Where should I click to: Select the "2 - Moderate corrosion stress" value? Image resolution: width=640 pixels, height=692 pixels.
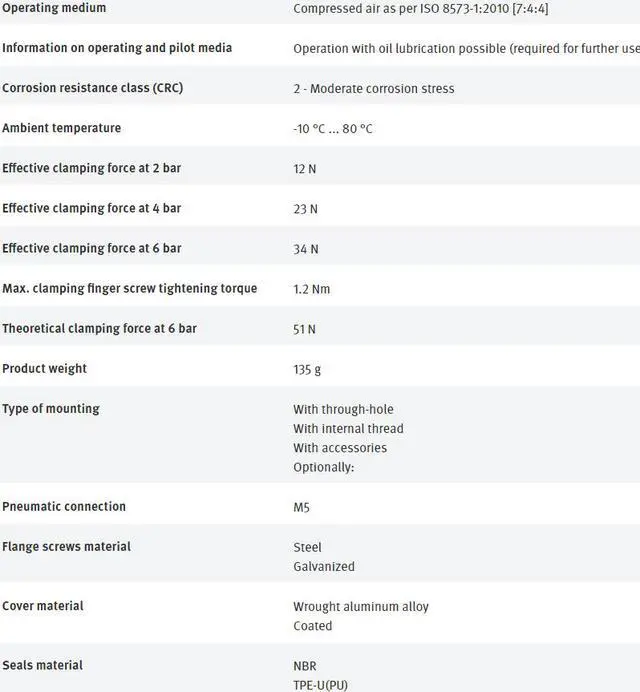373,89
